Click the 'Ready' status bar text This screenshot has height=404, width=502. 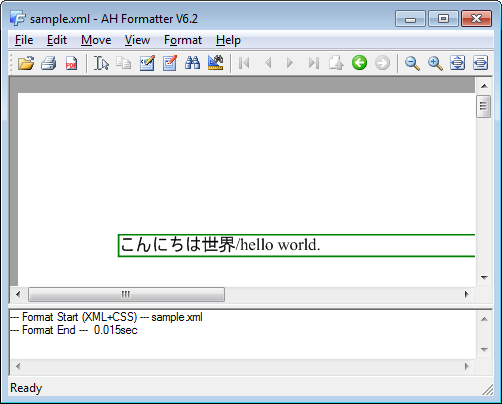click(26, 388)
